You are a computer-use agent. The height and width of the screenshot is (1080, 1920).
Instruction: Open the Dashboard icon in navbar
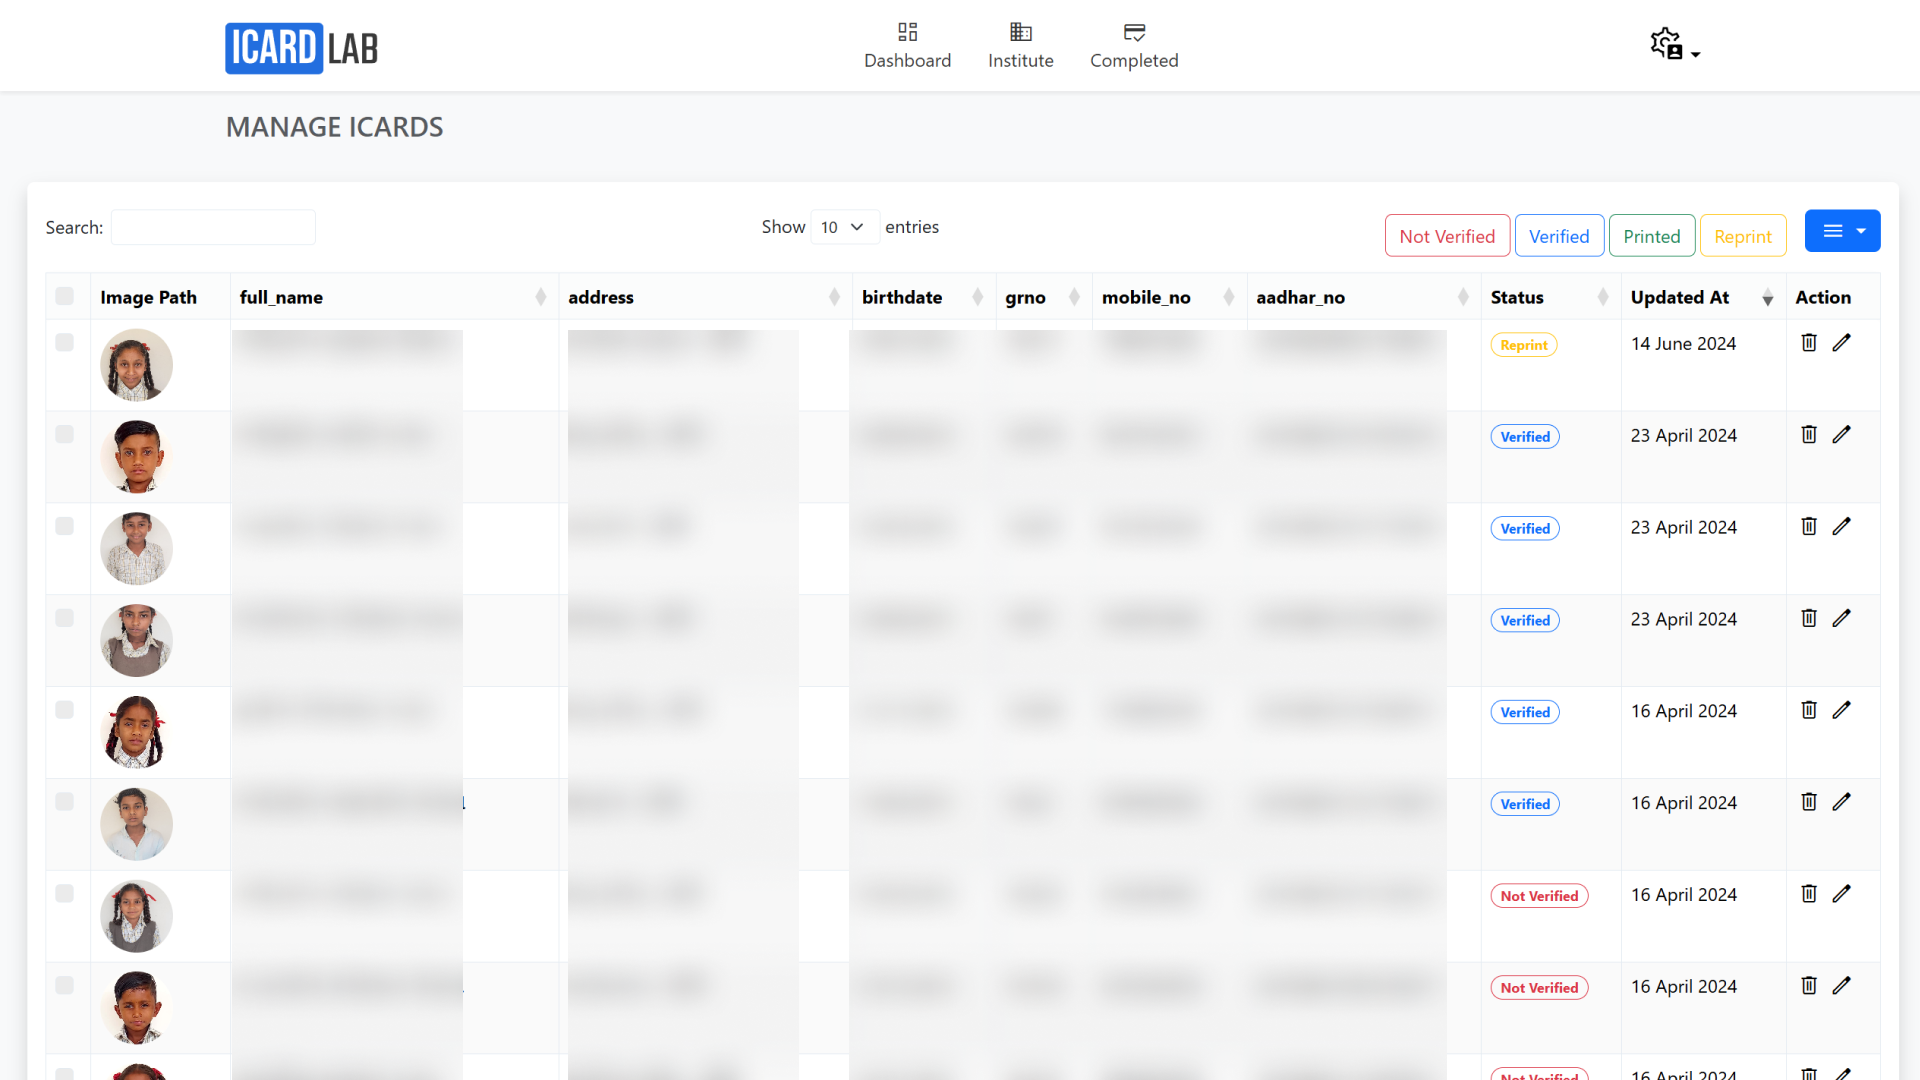[x=907, y=32]
